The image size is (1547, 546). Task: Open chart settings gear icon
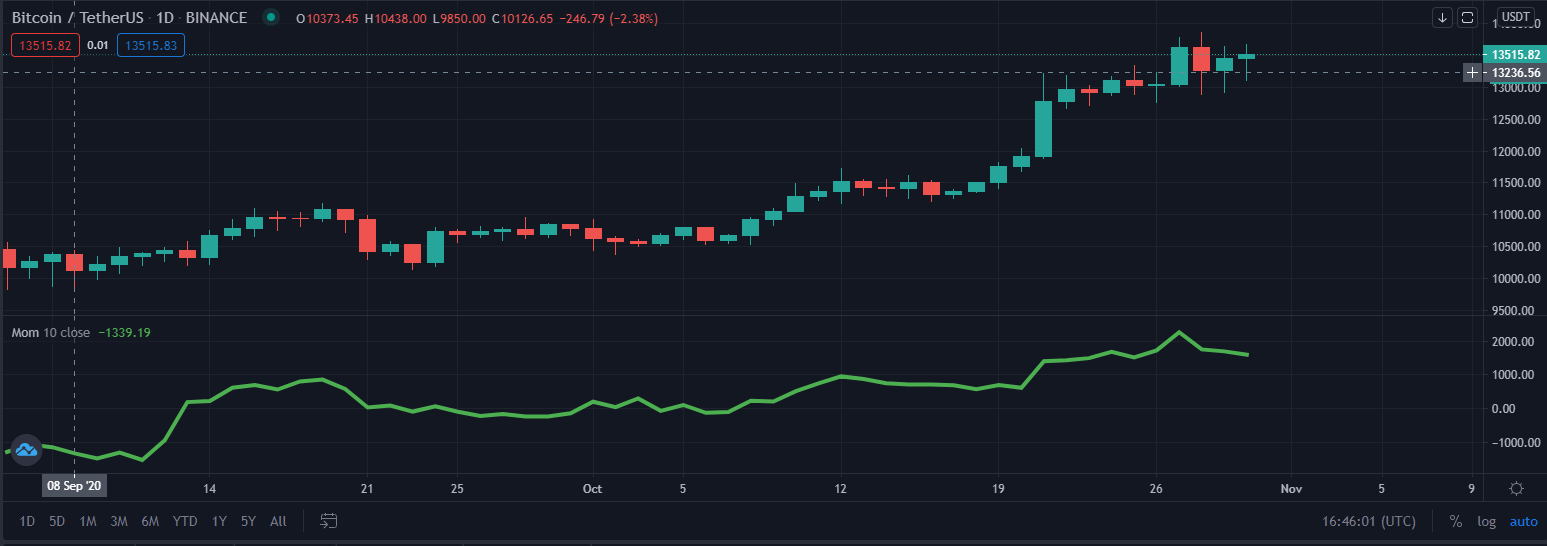[x=1517, y=488]
